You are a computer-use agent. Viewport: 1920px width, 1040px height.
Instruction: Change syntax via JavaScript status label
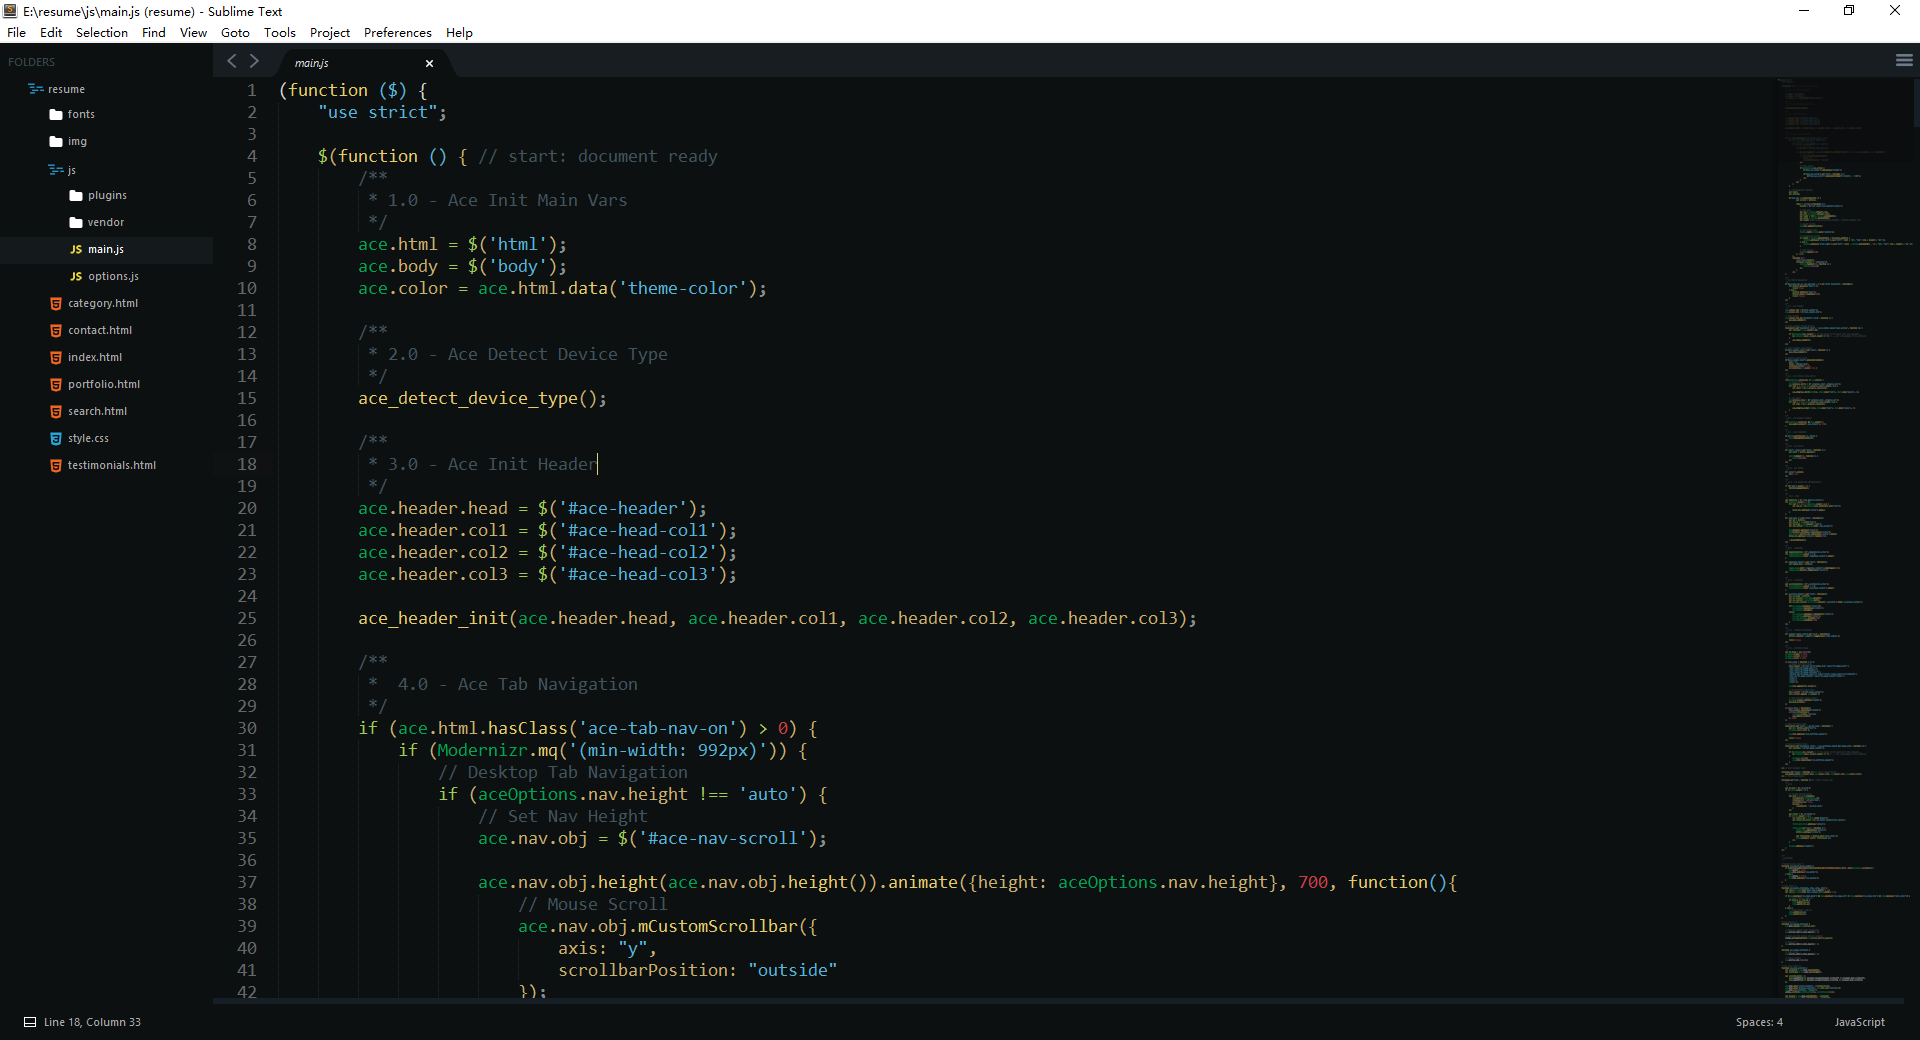point(1859,1022)
